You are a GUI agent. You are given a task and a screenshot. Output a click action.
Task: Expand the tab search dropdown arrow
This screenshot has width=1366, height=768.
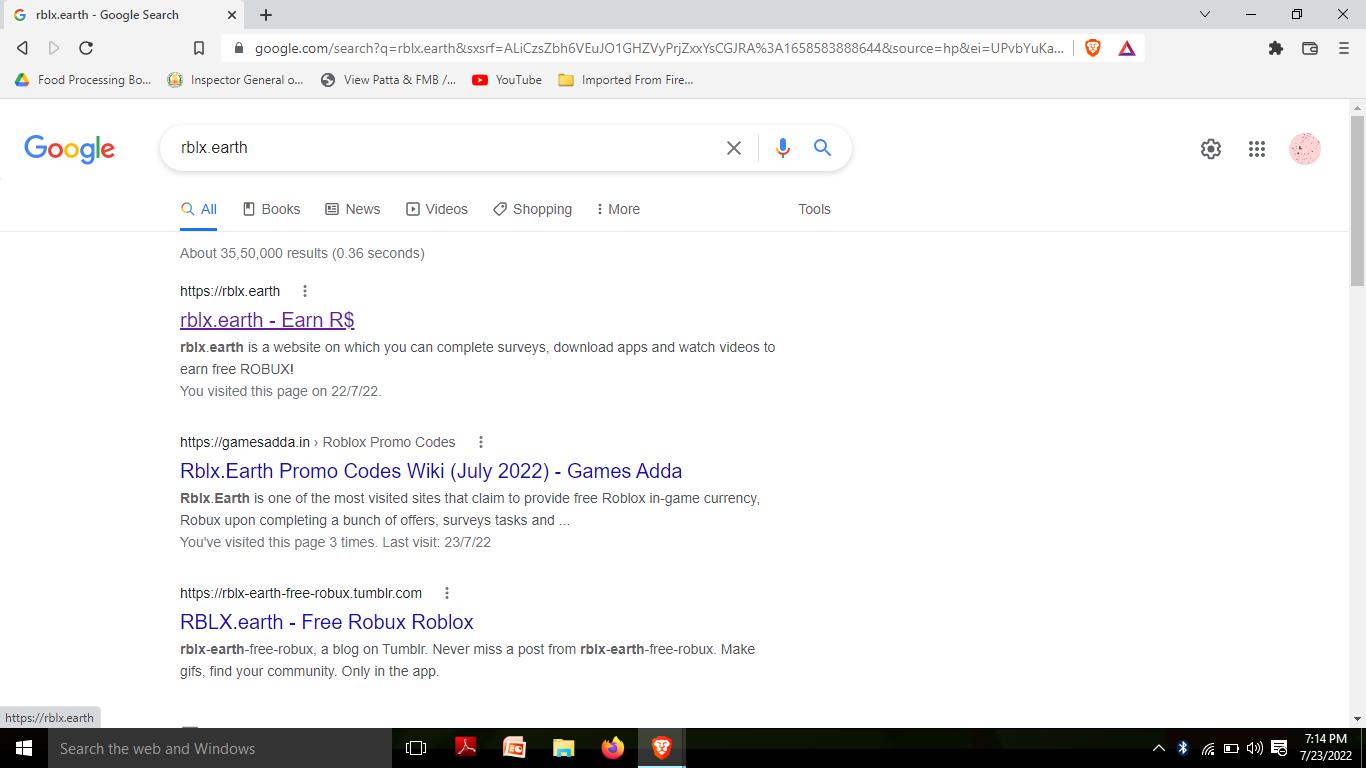click(1205, 14)
